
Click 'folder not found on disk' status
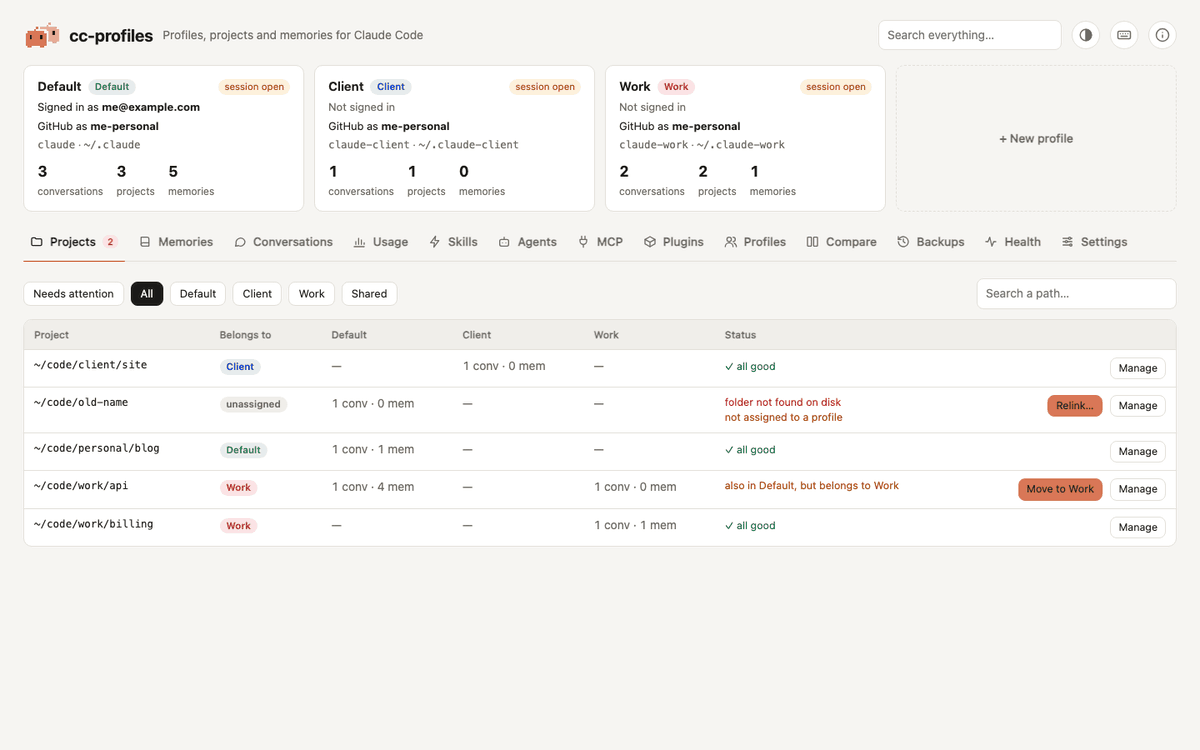(x=783, y=402)
